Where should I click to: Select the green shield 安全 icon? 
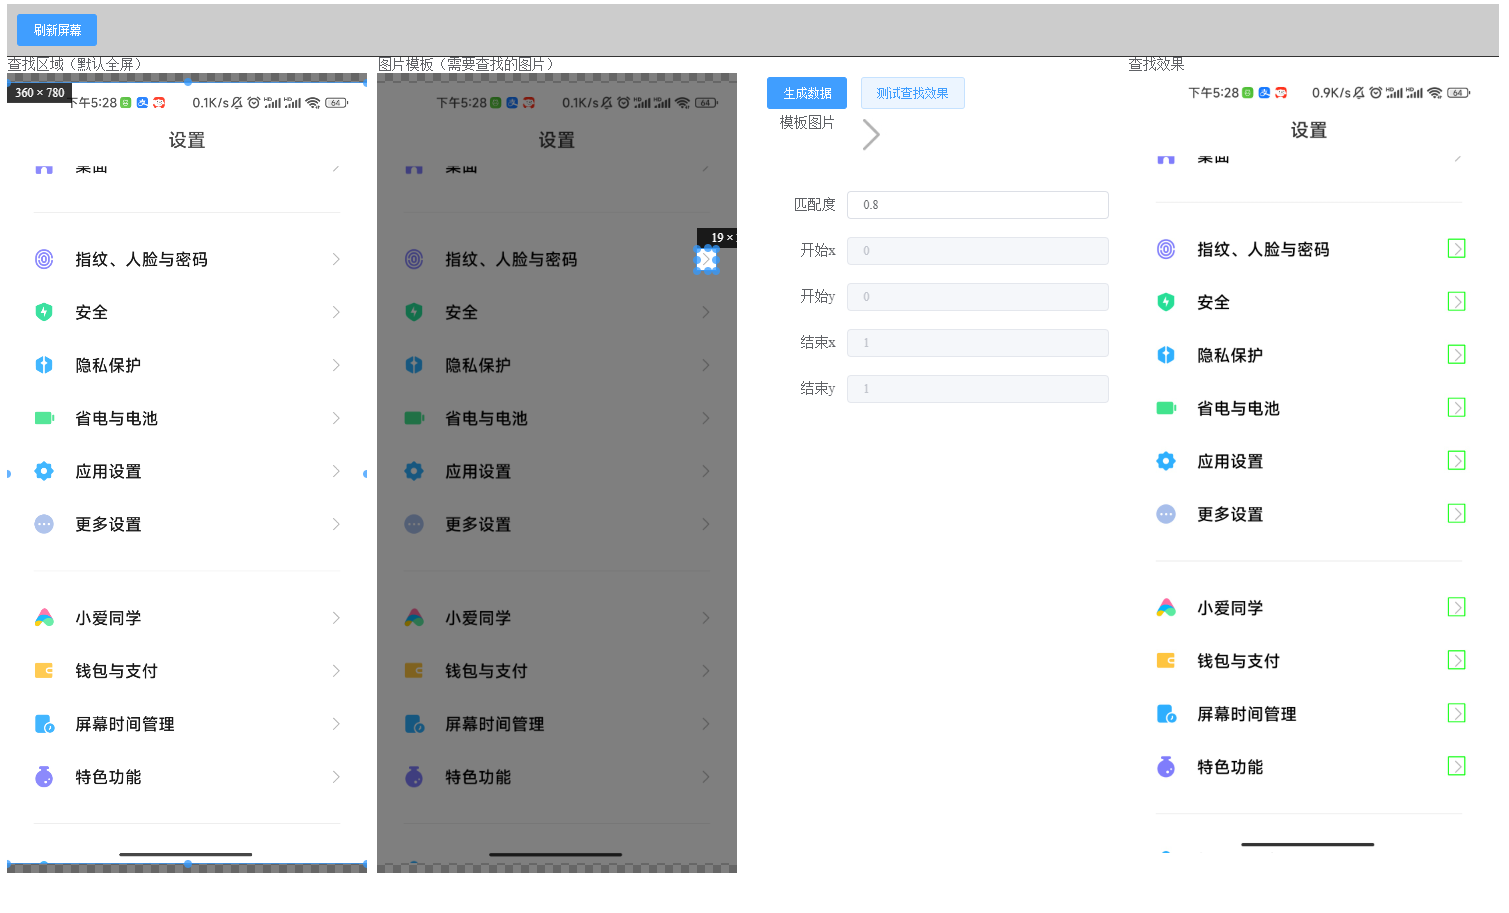[x=44, y=311]
